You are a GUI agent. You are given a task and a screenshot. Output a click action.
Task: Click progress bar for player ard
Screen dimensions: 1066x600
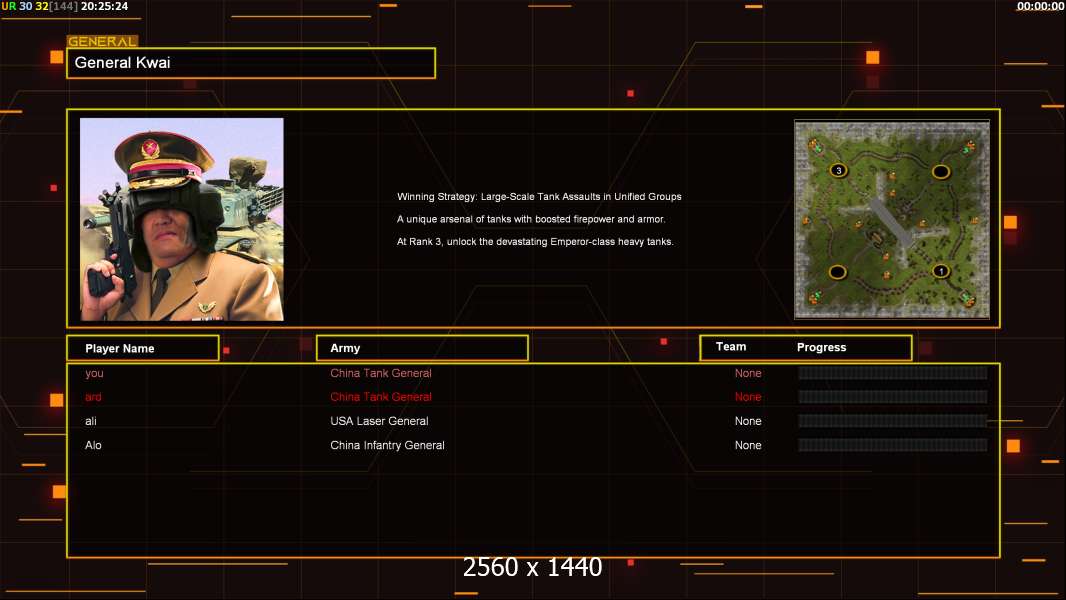tap(893, 397)
